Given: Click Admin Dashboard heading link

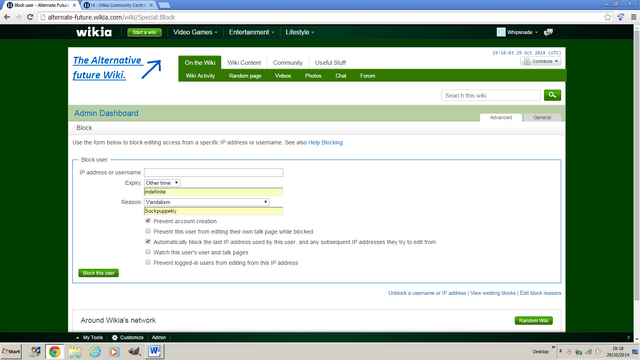Looking at the screenshot, I should pyautogui.click(x=106, y=113).
